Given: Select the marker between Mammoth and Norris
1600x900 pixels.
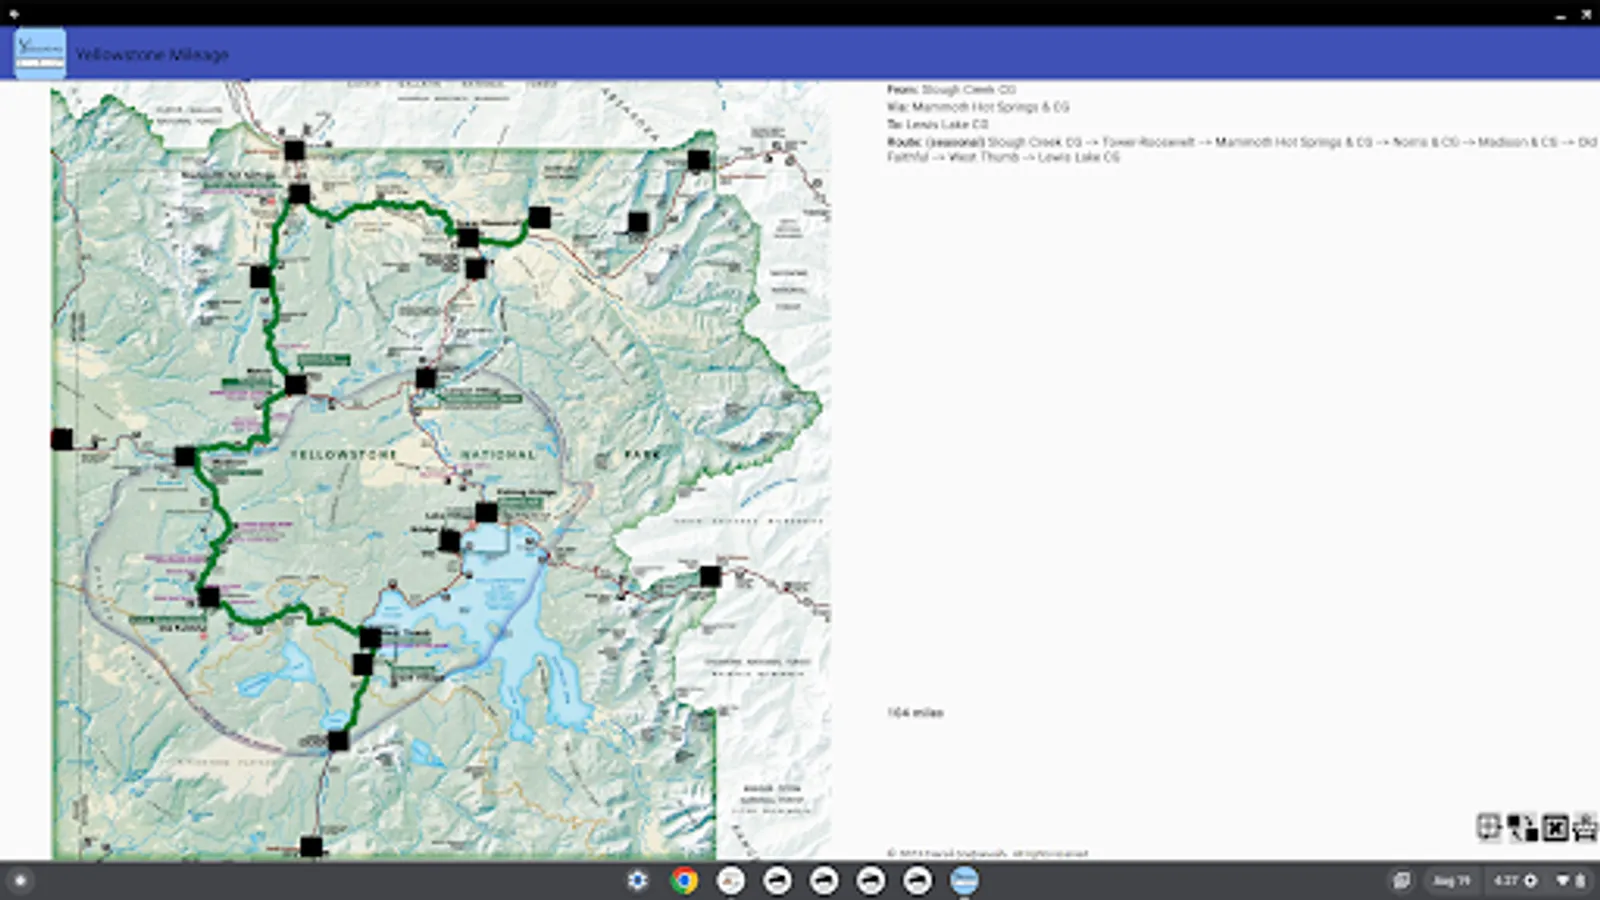Looking at the screenshot, I should click(x=261, y=276).
